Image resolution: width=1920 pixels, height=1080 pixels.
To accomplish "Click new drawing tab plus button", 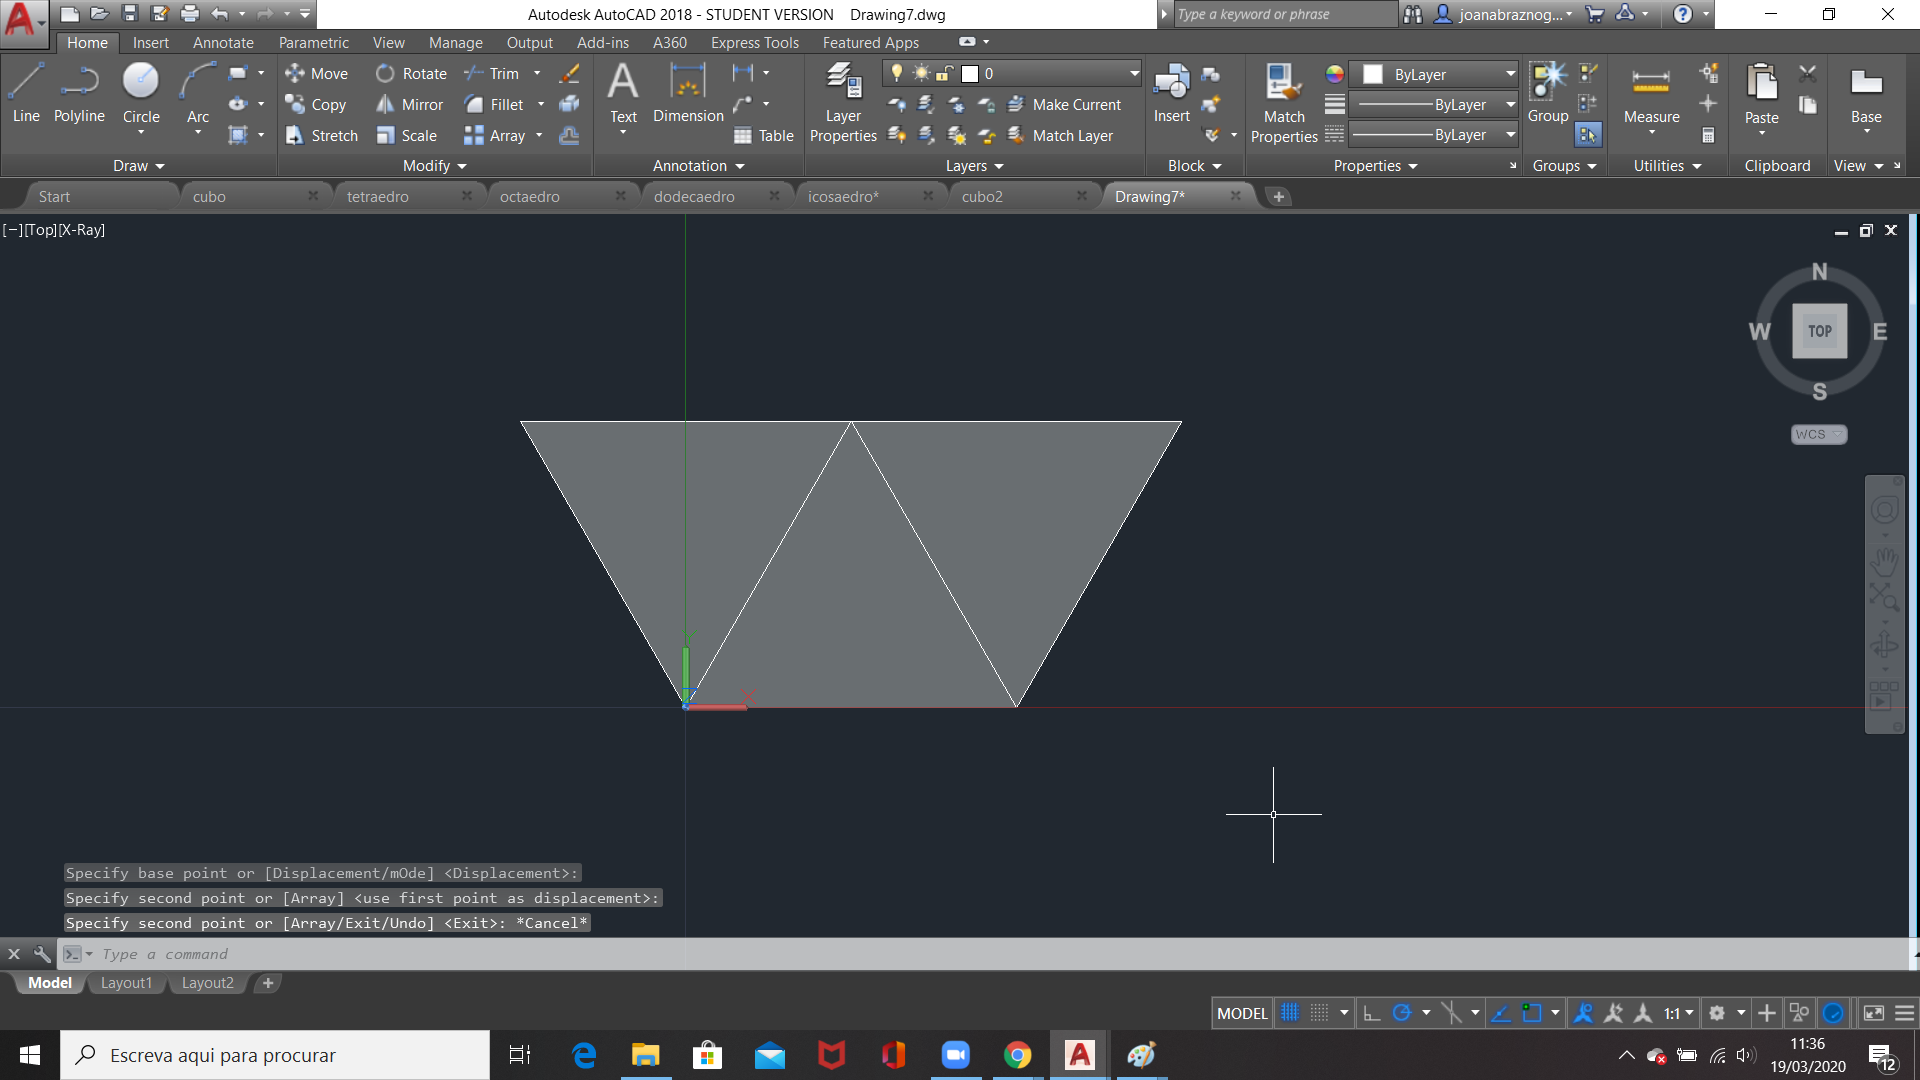I will pyautogui.click(x=1278, y=197).
